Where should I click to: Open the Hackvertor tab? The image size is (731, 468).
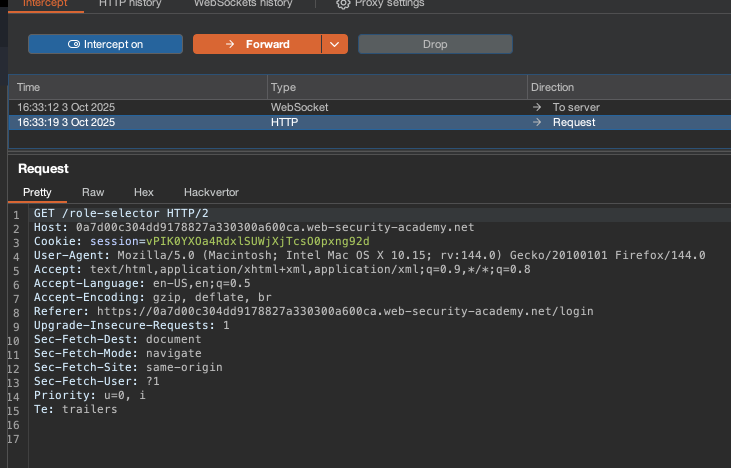click(211, 192)
